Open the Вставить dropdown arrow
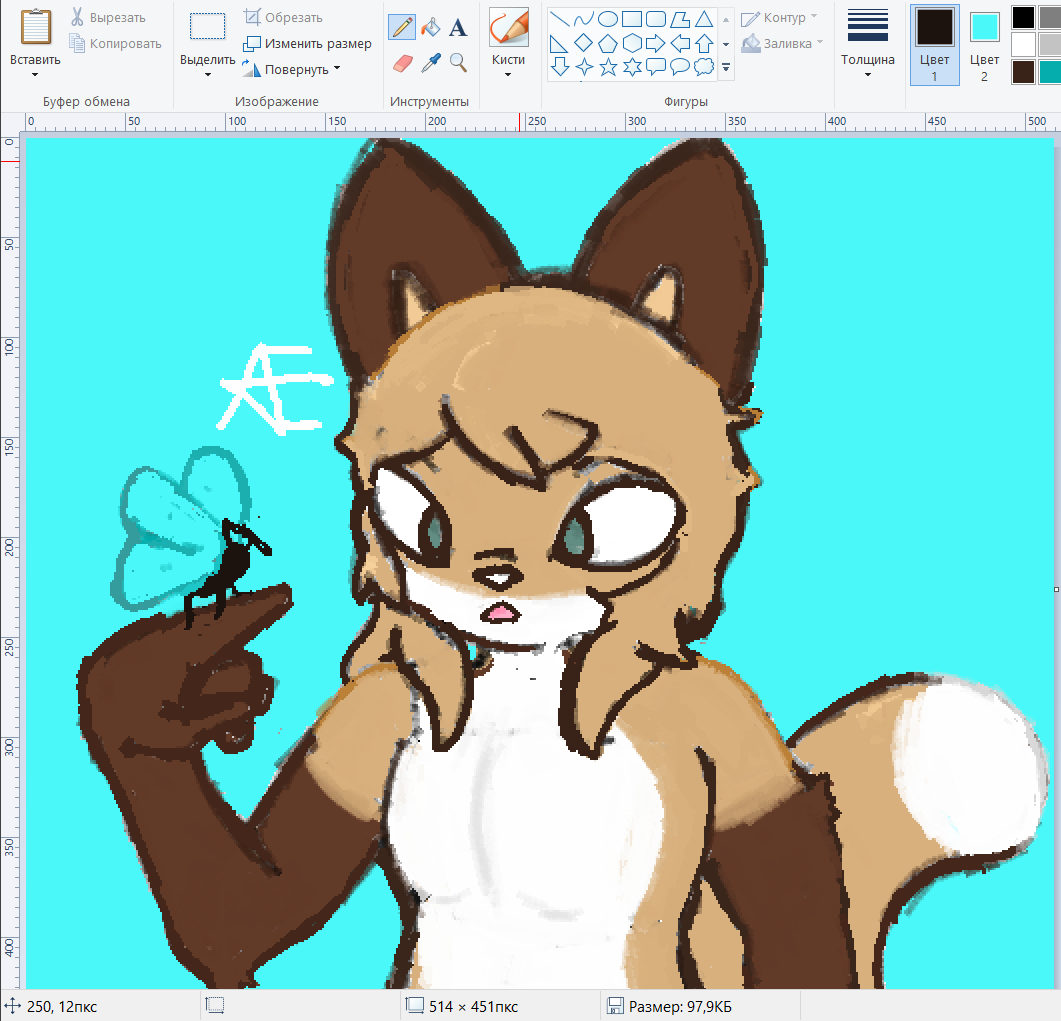 point(35,75)
